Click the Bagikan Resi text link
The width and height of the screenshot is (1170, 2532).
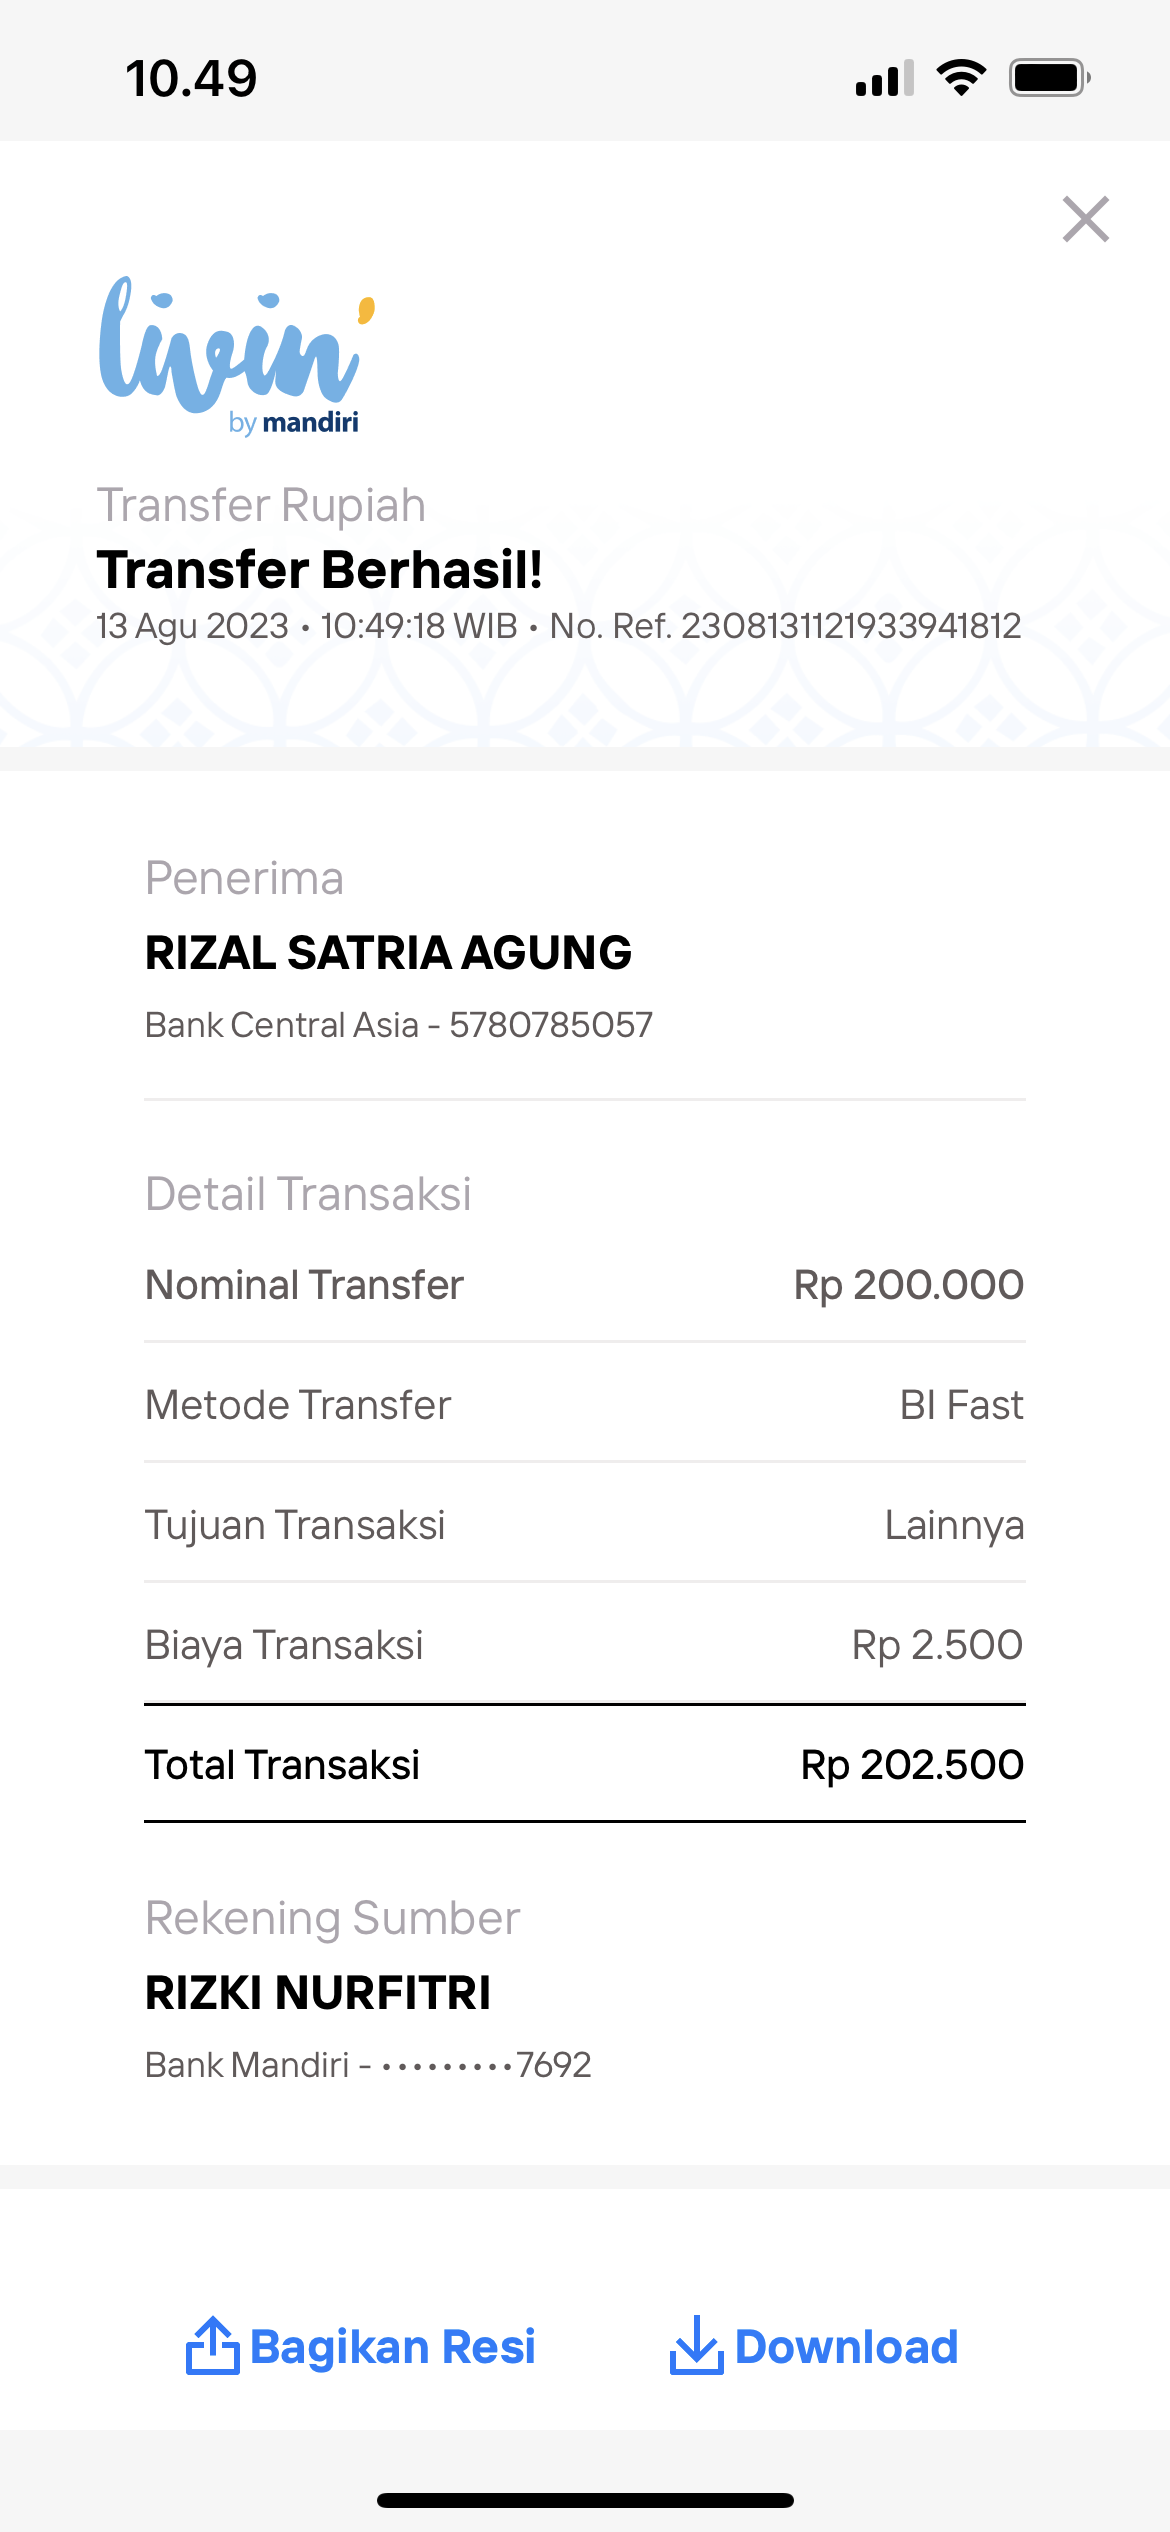tap(392, 2347)
